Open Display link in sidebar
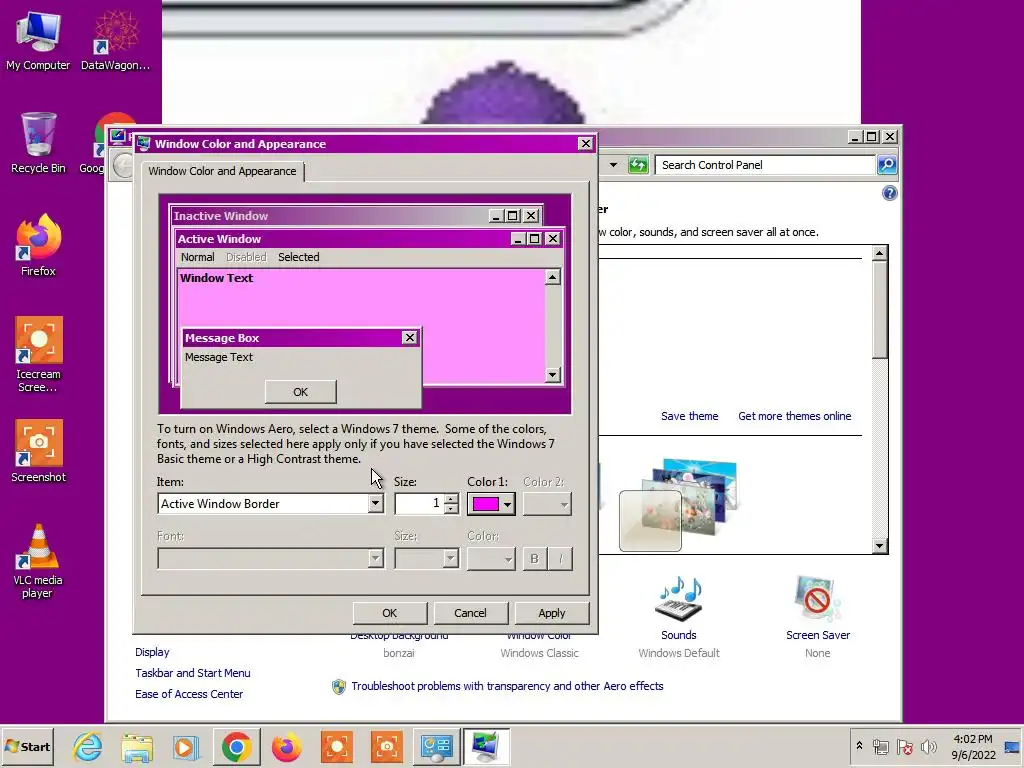The image size is (1024, 768). [x=152, y=652]
